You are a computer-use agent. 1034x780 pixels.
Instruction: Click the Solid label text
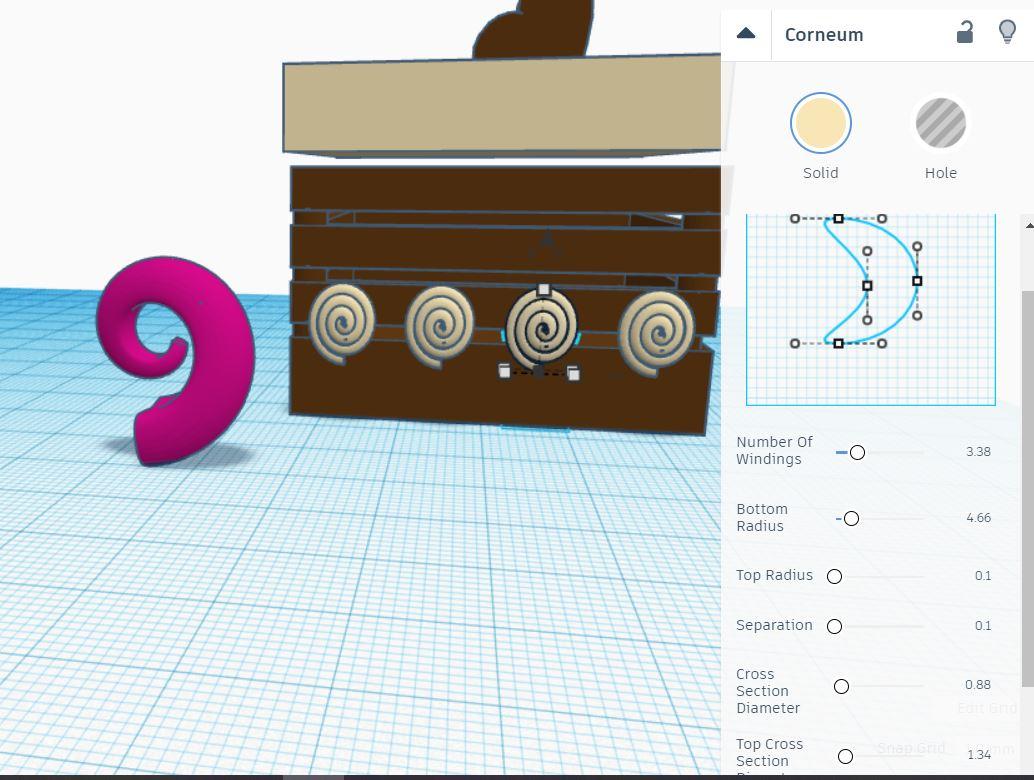(x=820, y=173)
